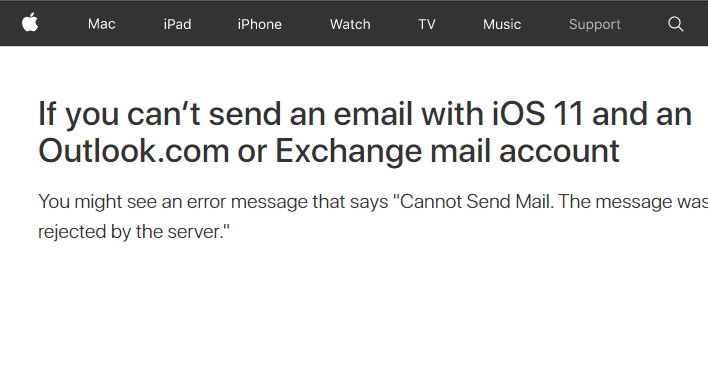Click the "rejected by the server" line
This screenshot has width=708, height=380.
click(x=134, y=232)
